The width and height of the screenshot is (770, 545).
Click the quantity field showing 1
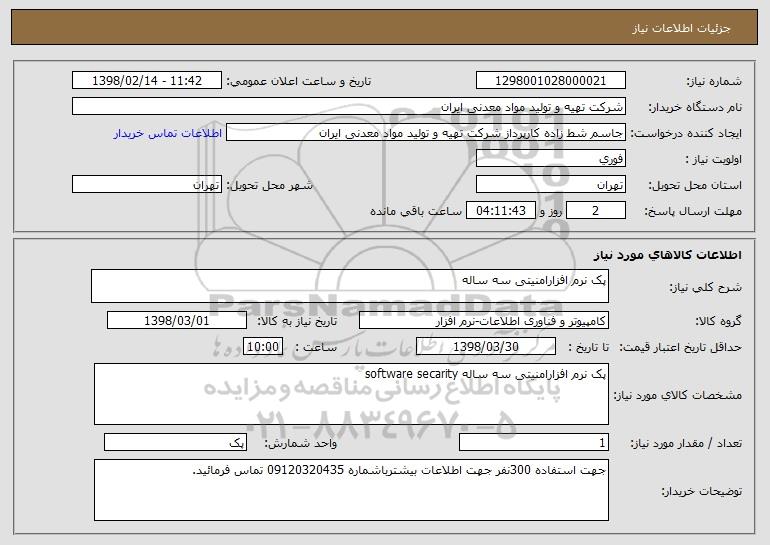(534, 442)
